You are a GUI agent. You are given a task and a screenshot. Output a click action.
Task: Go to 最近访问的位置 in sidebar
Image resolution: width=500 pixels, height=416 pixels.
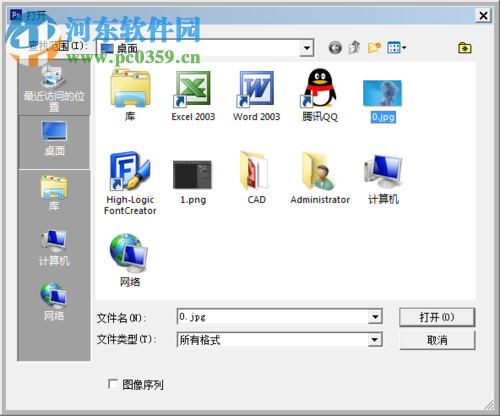pyautogui.click(x=54, y=89)
